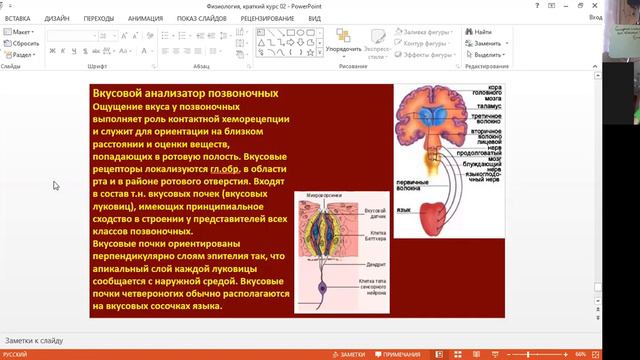Image resolution: width=640 pixels, height=360 pixels.
Task: Open the Макет layout dropdown
Action: (19, 32)
